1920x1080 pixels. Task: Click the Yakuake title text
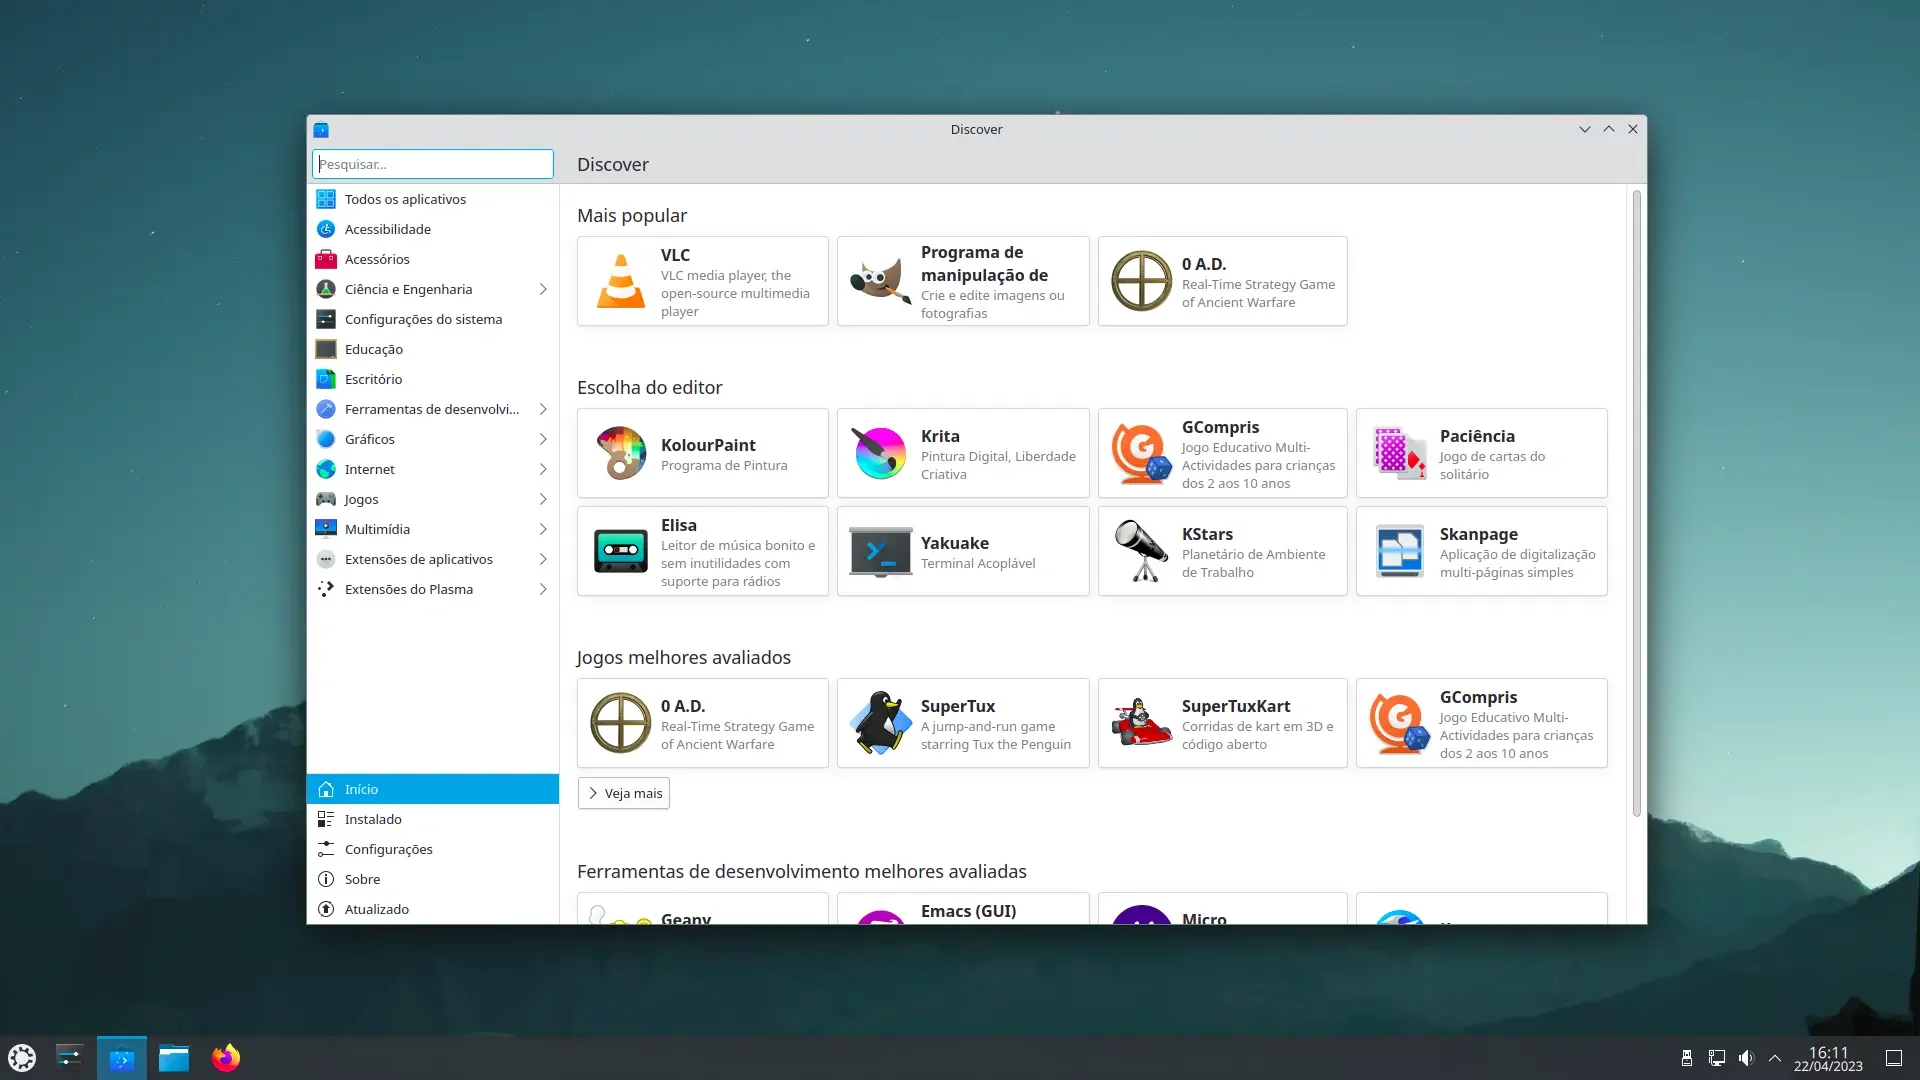pos(955,543)
